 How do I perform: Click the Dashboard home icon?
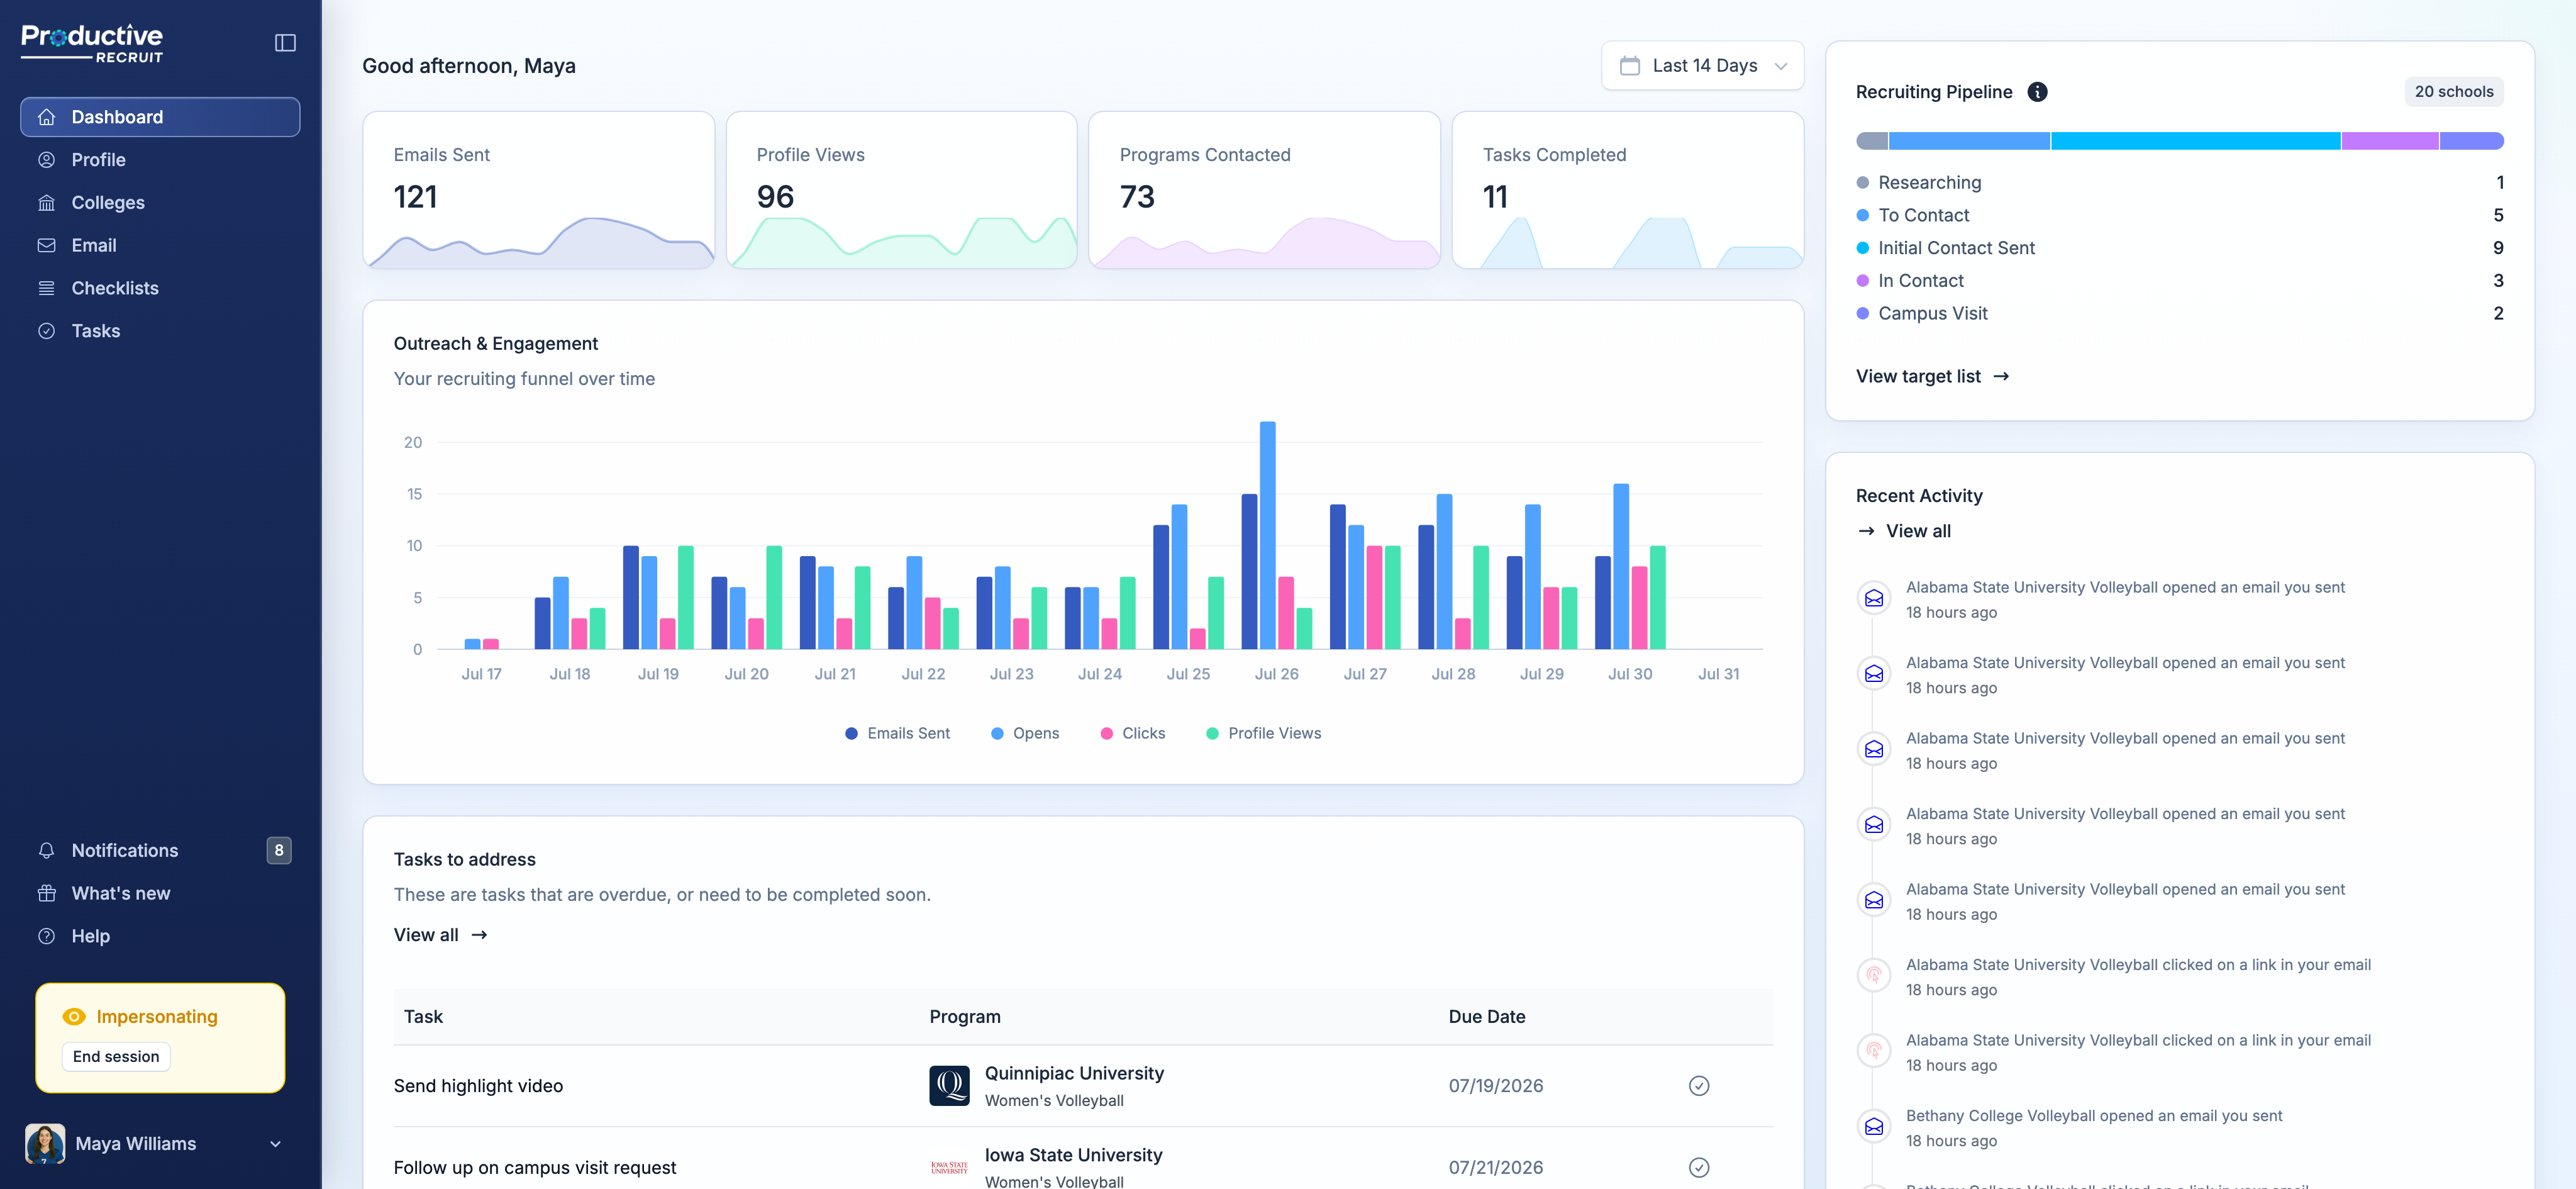pyautogui.click(x=46, y=117)
